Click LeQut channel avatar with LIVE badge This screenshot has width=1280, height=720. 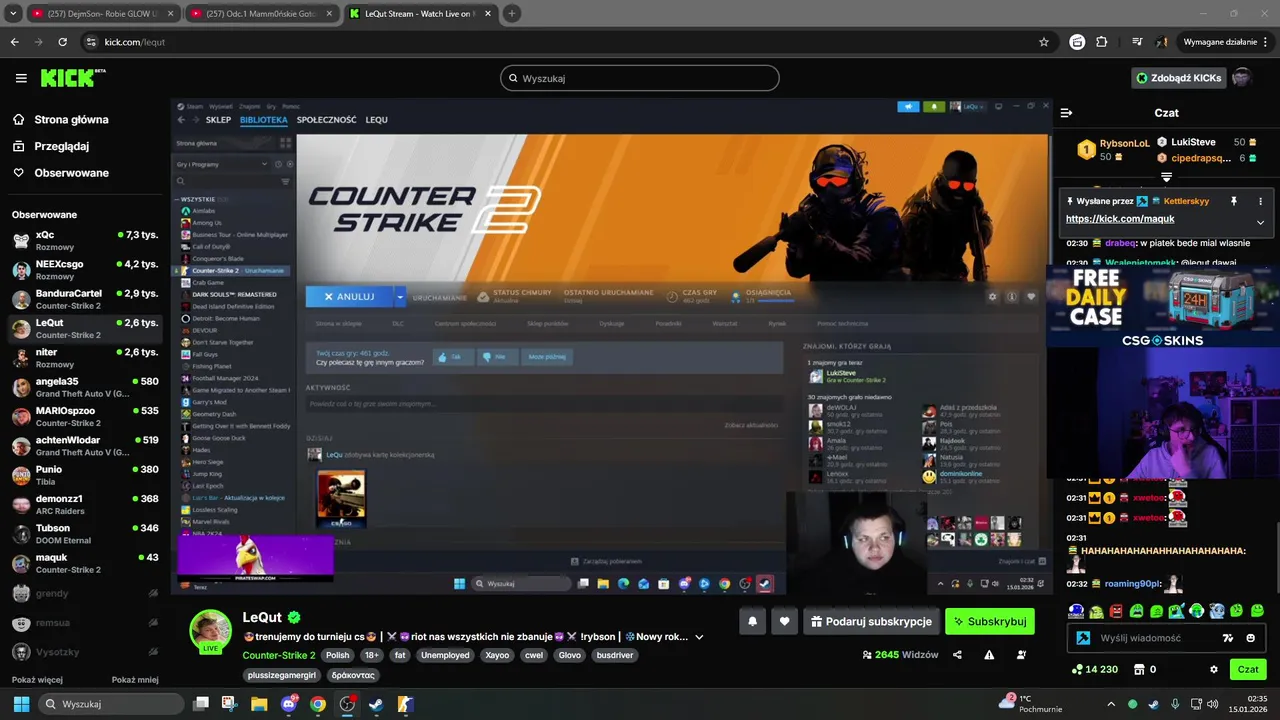point(211,630)
